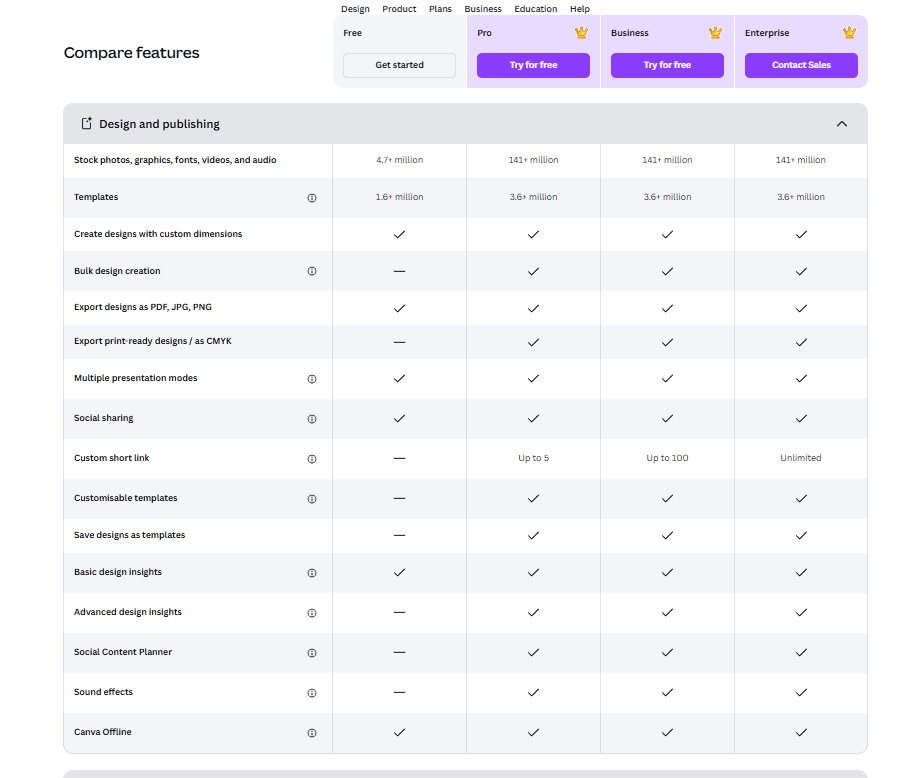Click info icon next to Templates
The height and width of the screenshot is (778, 897).
click(x=312, y=198)
